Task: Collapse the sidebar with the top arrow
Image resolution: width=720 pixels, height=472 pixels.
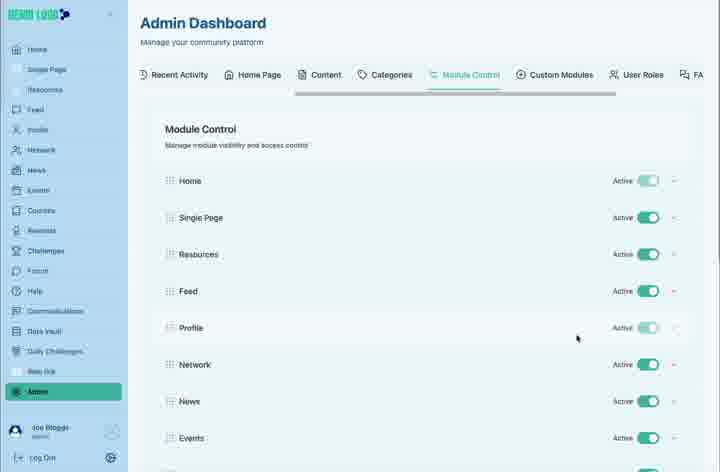Action: pyautogui.click(x=110, y=14)
